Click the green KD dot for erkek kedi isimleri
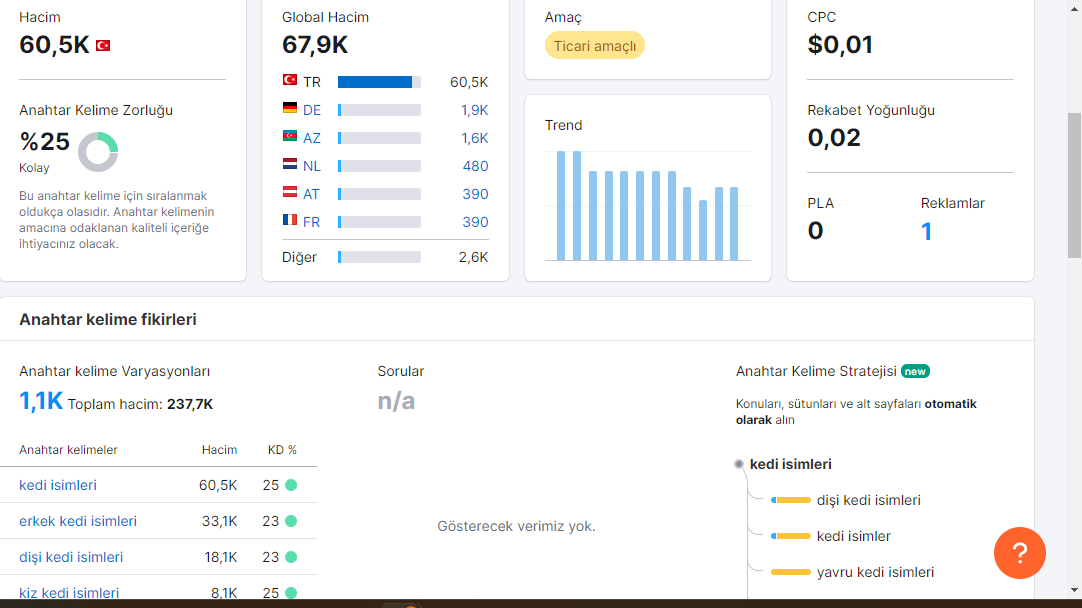Screen dimensions: 1082x608 click(x=291, y=521)
